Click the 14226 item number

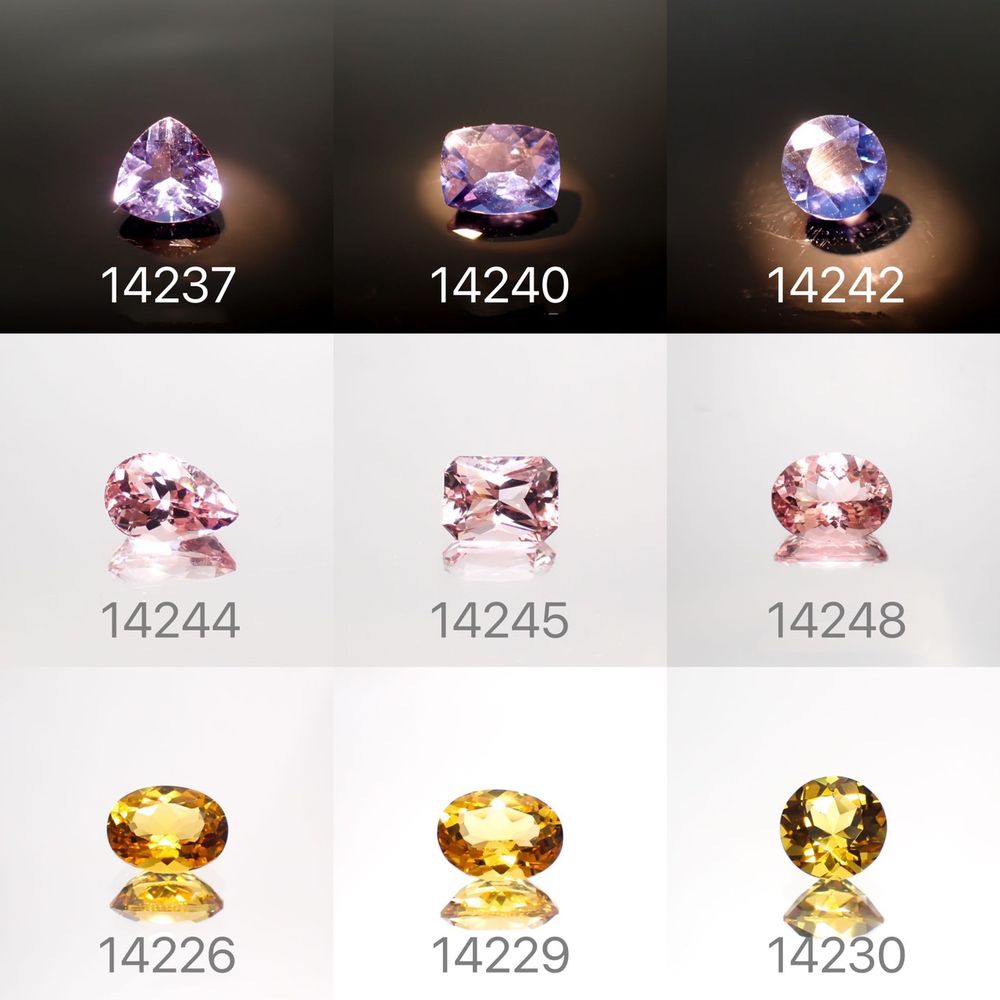point(167,955)
